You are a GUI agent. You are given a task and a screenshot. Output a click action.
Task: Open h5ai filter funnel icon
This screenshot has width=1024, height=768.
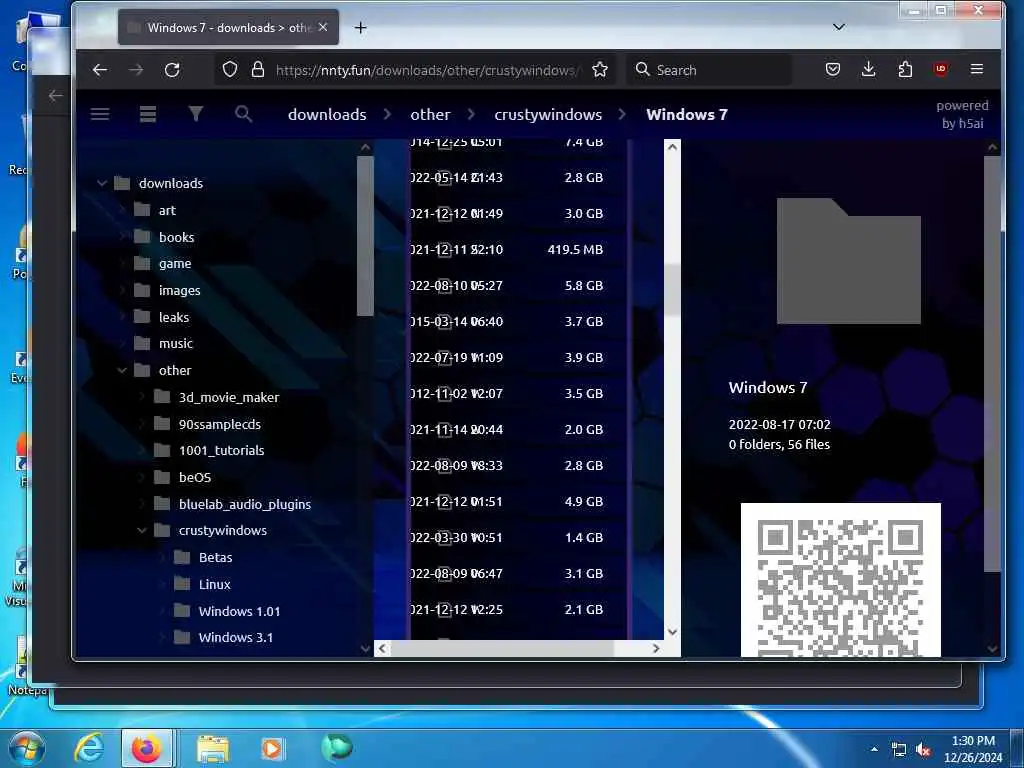point(195,114)
